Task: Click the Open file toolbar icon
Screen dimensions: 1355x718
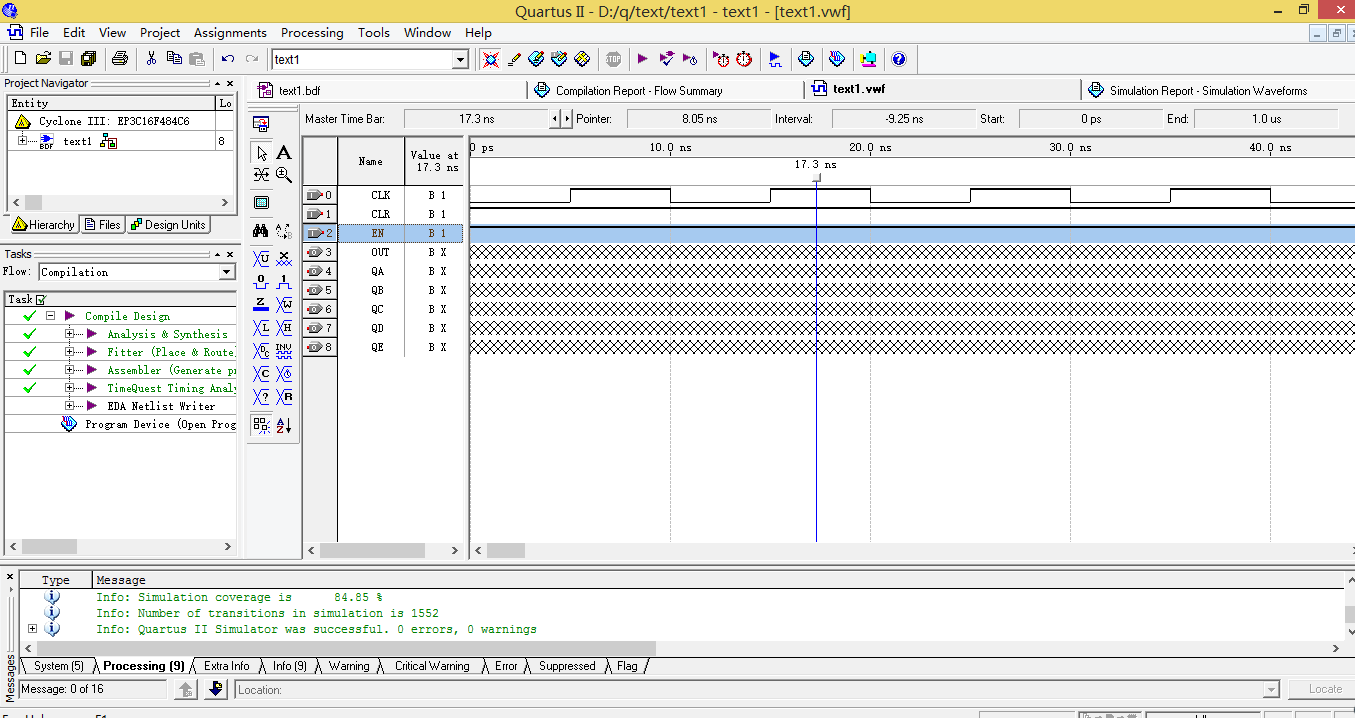Action: tap(43, 59)
